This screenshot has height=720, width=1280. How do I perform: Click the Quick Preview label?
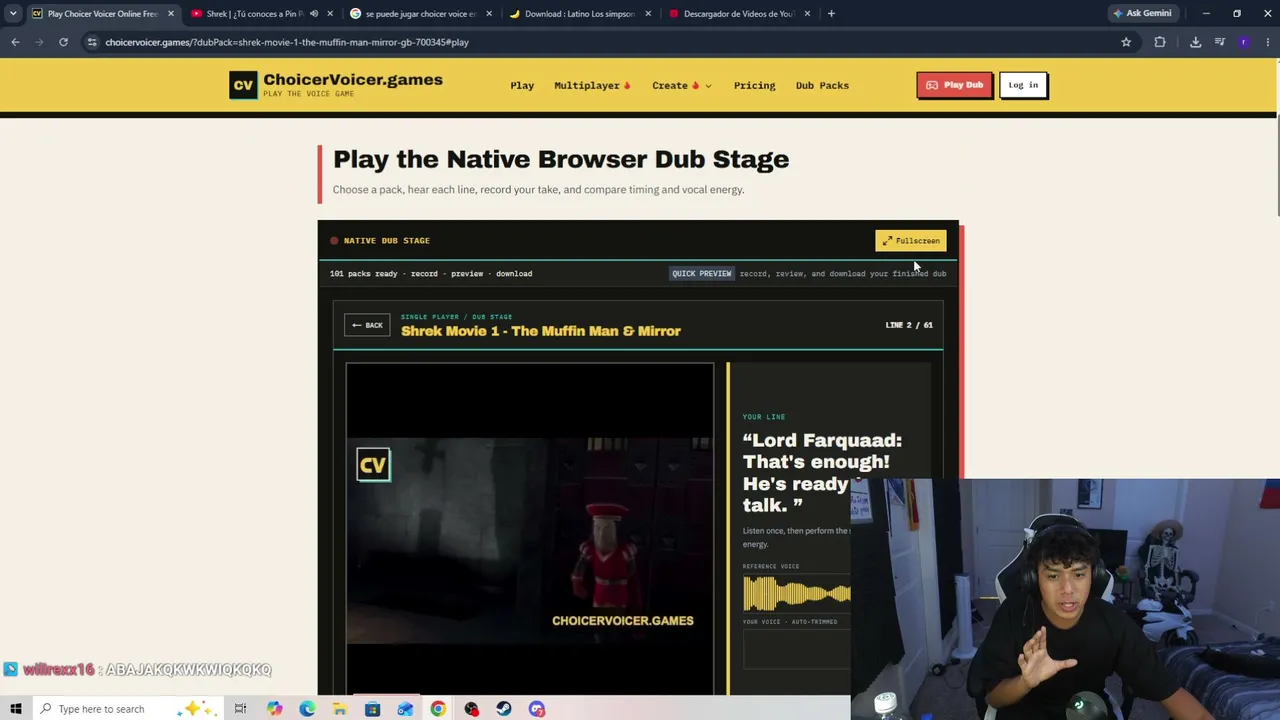[x=701, y=273]
